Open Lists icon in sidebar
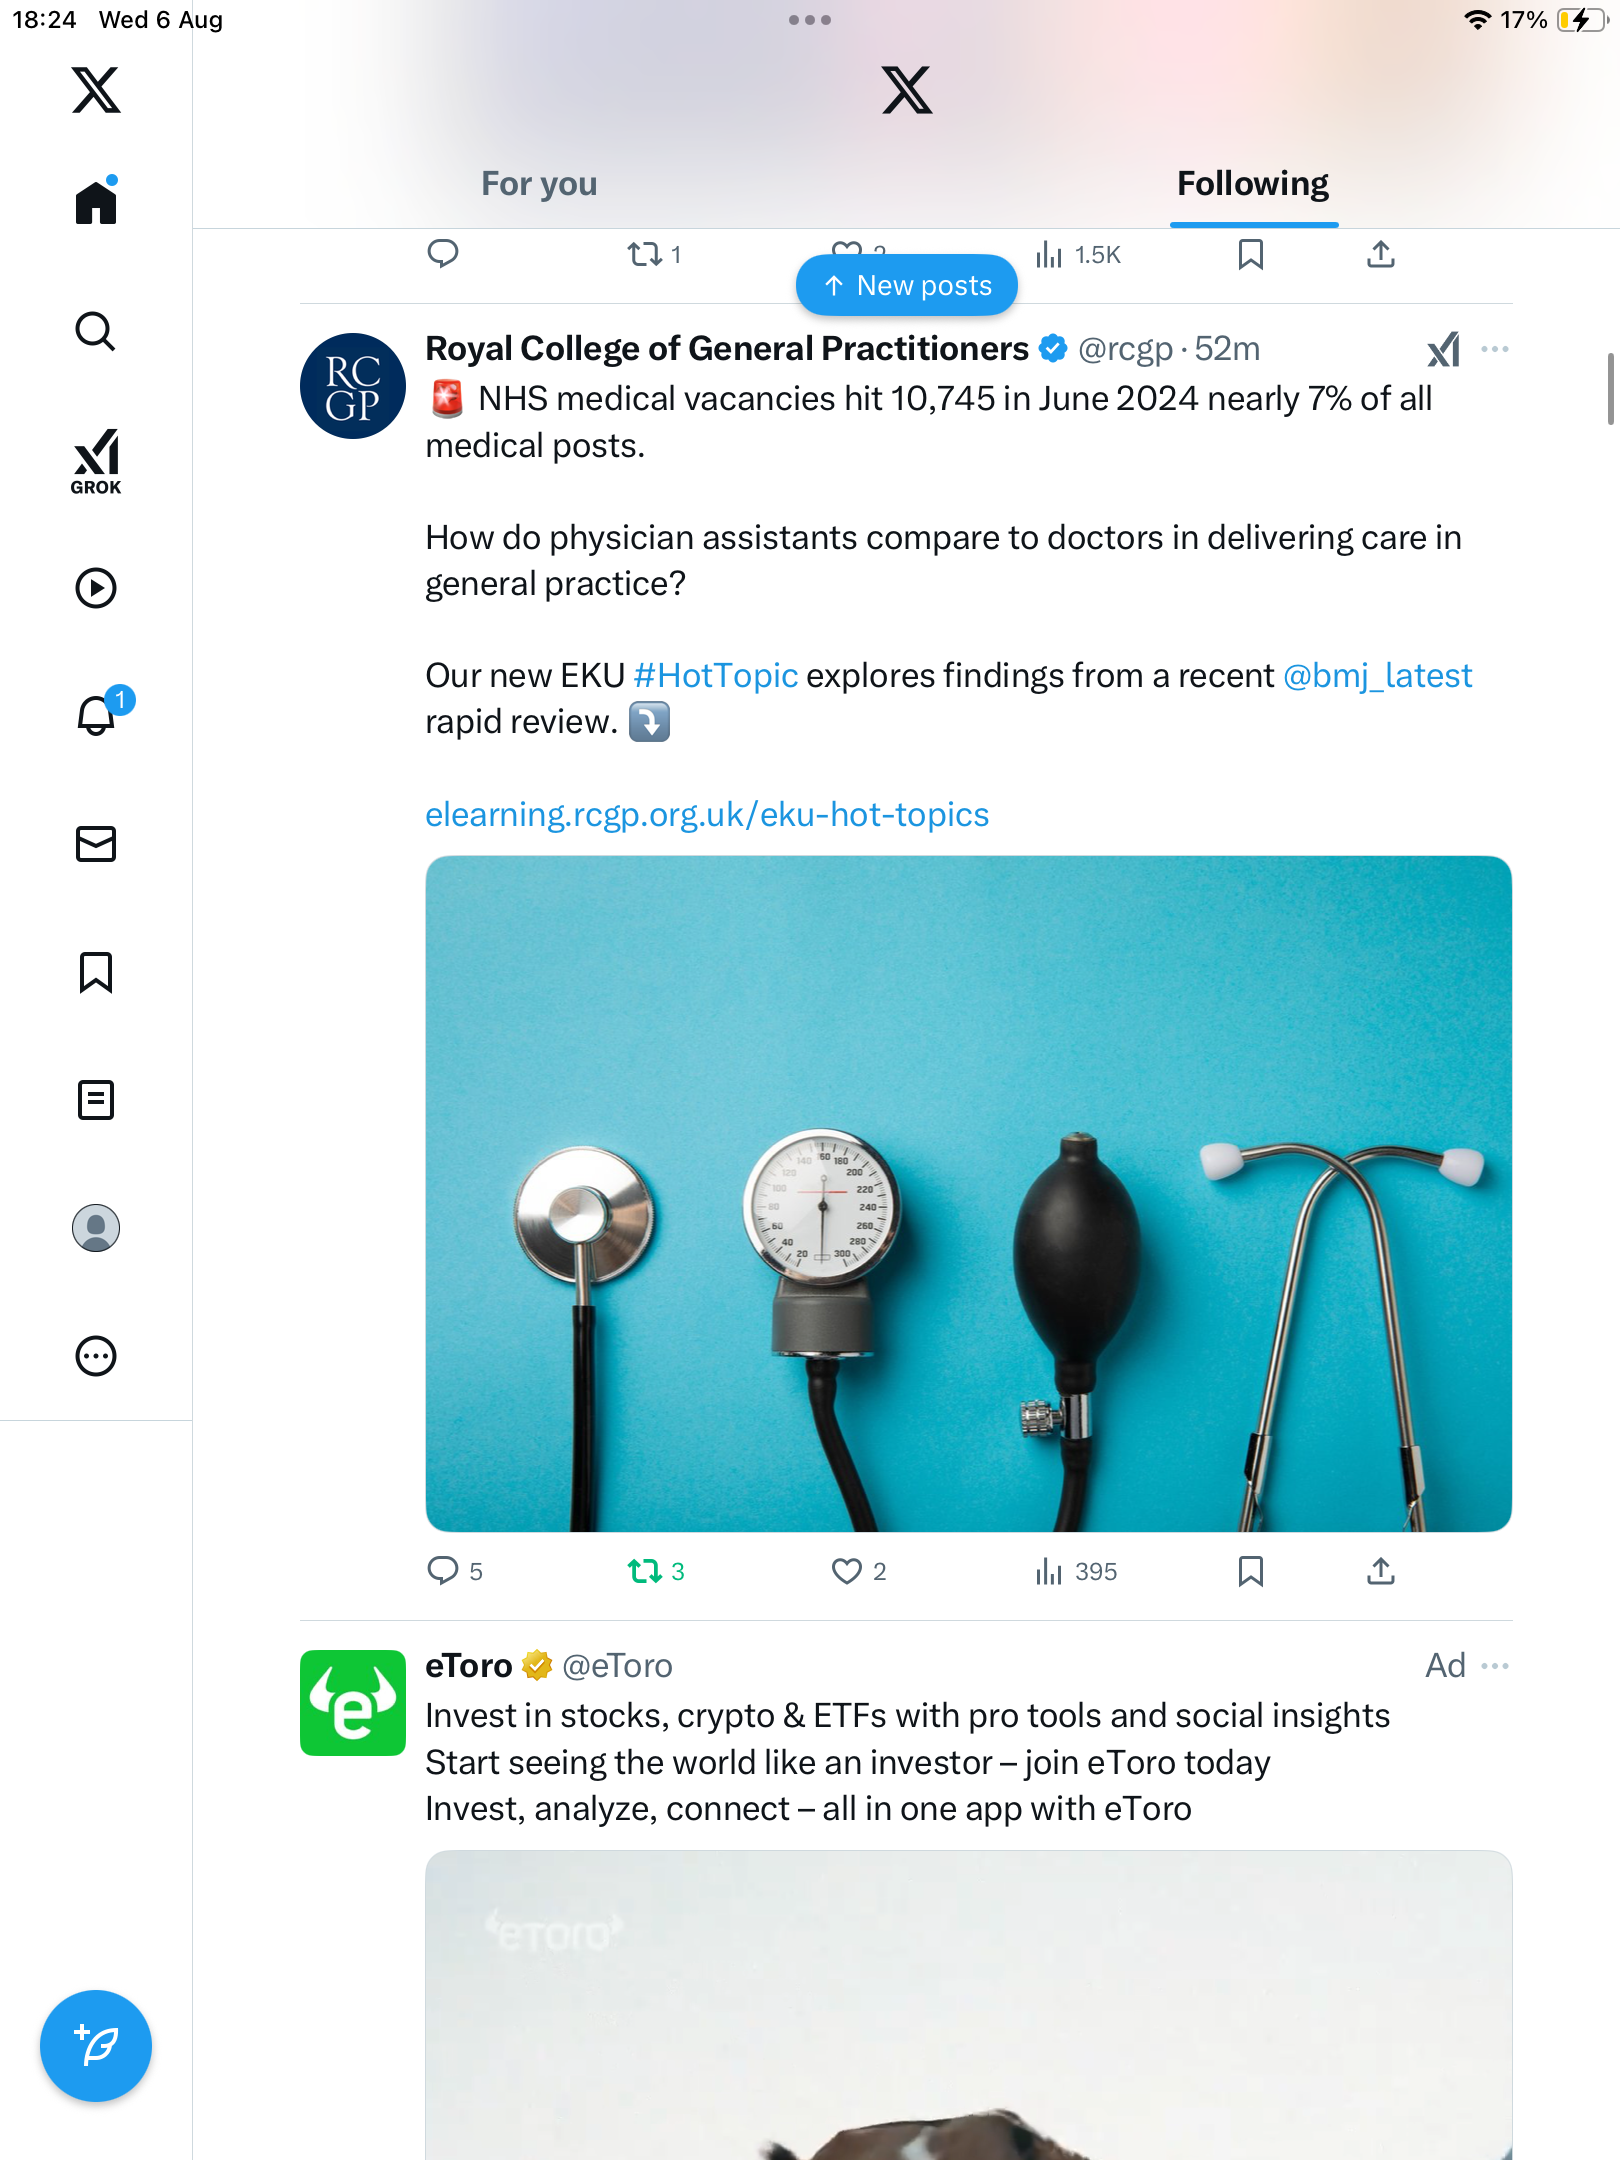 point(96,1100)
